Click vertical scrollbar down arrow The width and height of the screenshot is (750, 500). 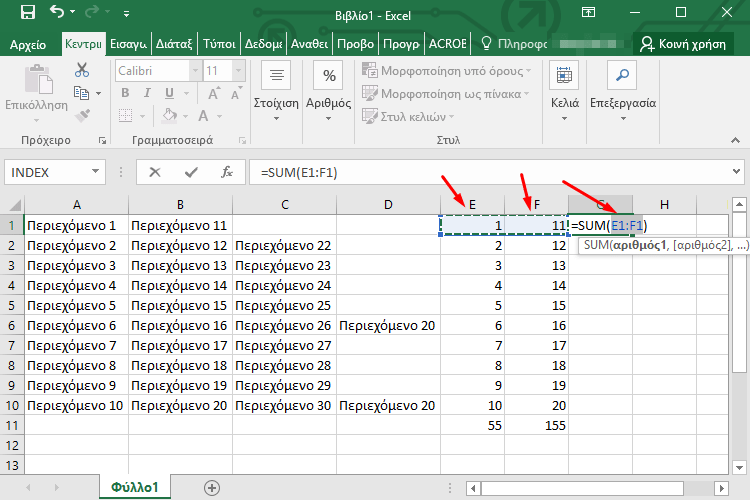[x=739, y=467]
